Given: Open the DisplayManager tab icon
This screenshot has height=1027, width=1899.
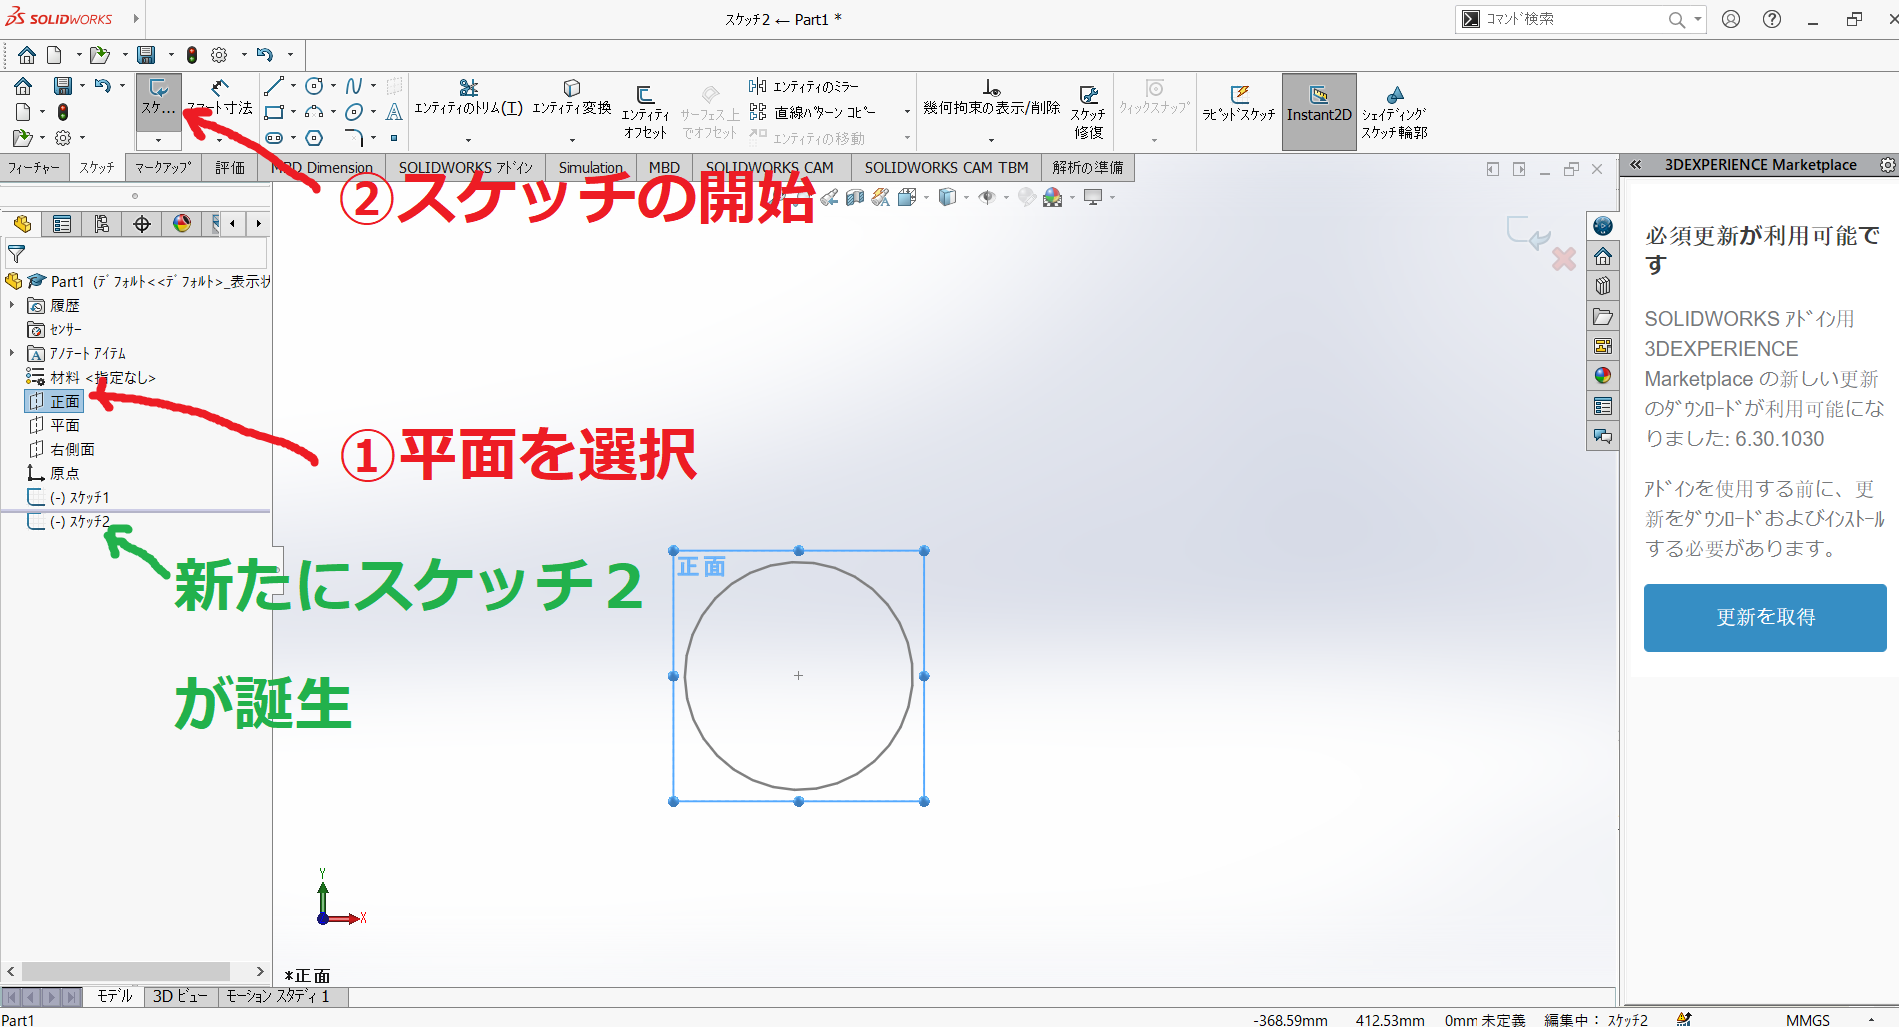Looking at the screenshot, I should 182,224.
